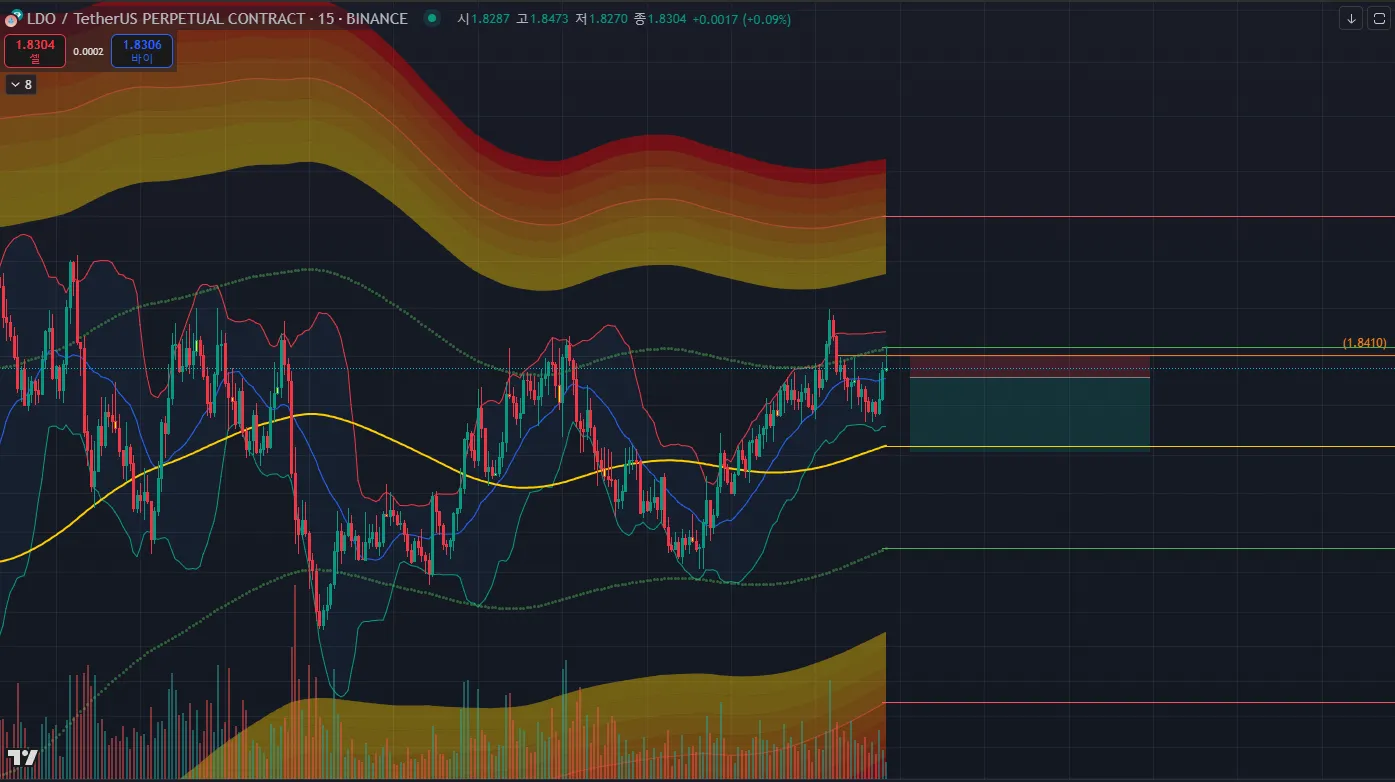Image resolution: width=1395 pixels, height=782 pixels.
Task: Click the LDO coin logo icon
Action: [x=14, y=18]
